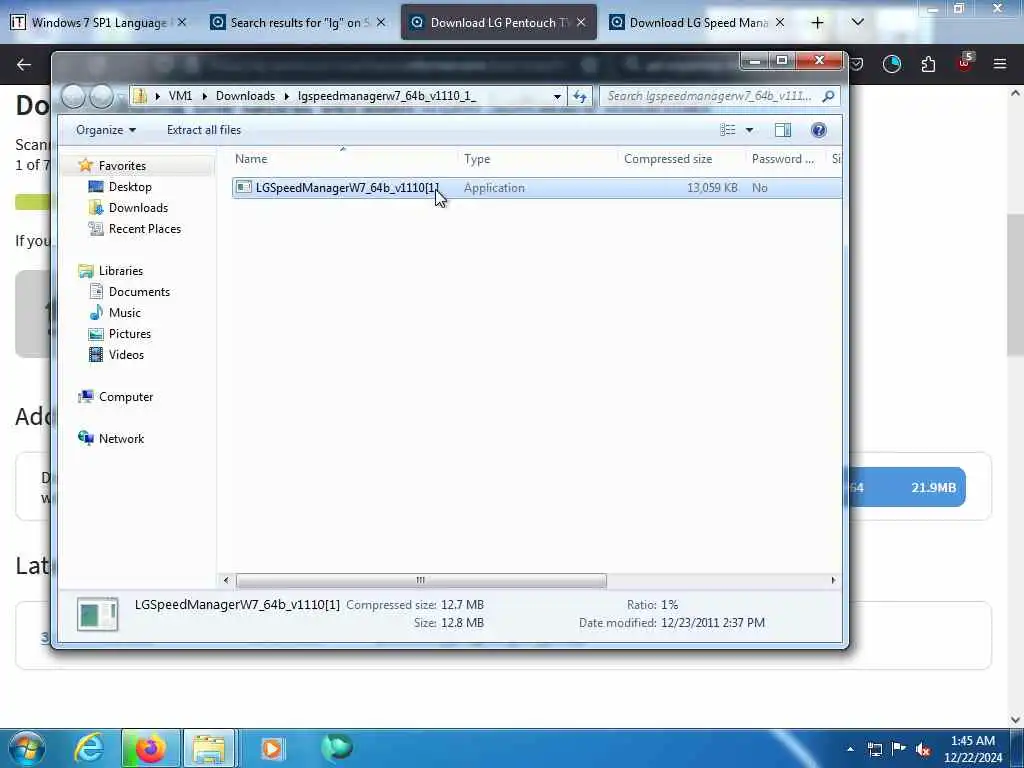
Task: Click the browser Back arrow
Action: click(x=24, y=65)
